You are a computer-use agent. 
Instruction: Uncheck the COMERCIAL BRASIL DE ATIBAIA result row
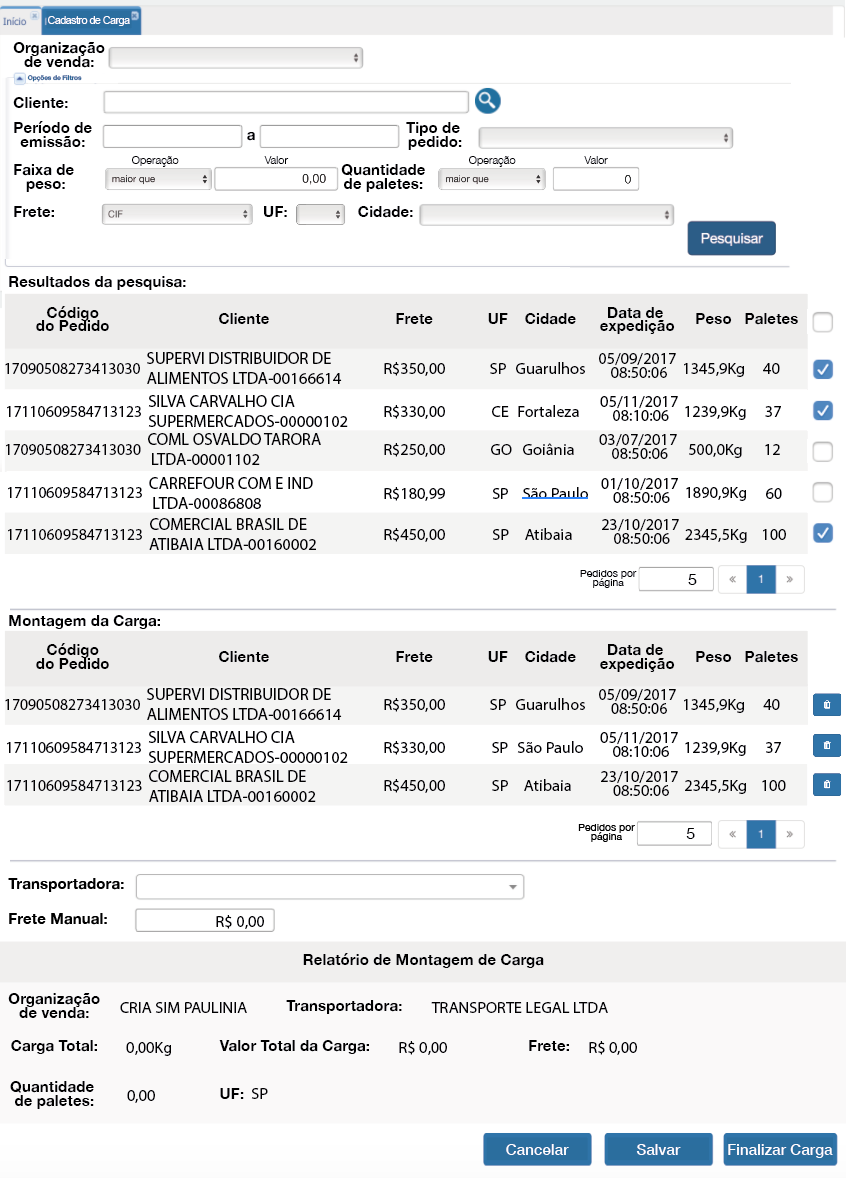point(823,533)
